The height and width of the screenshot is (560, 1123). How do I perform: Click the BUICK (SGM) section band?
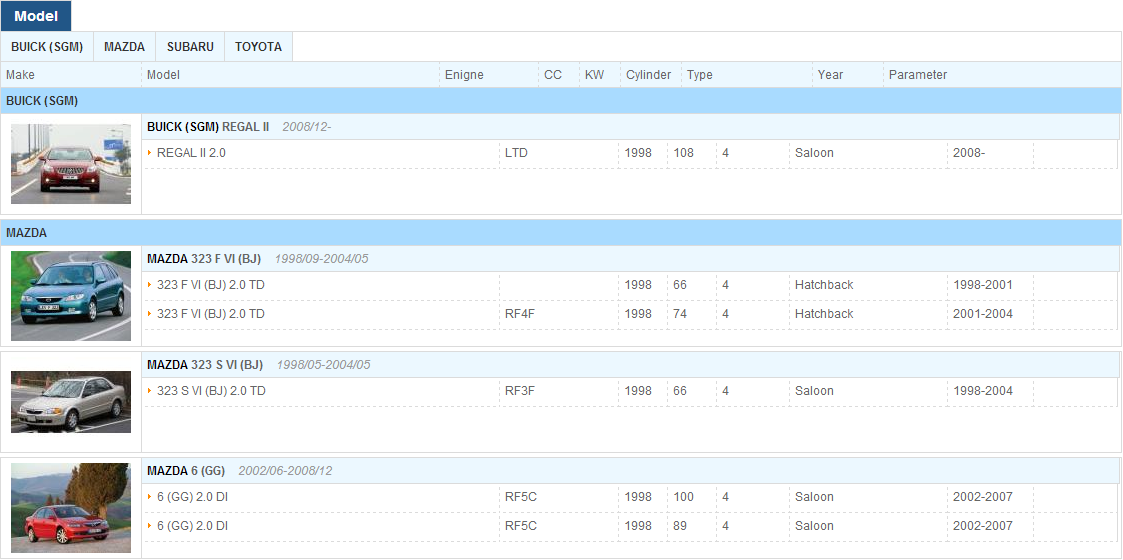[561, 101]
